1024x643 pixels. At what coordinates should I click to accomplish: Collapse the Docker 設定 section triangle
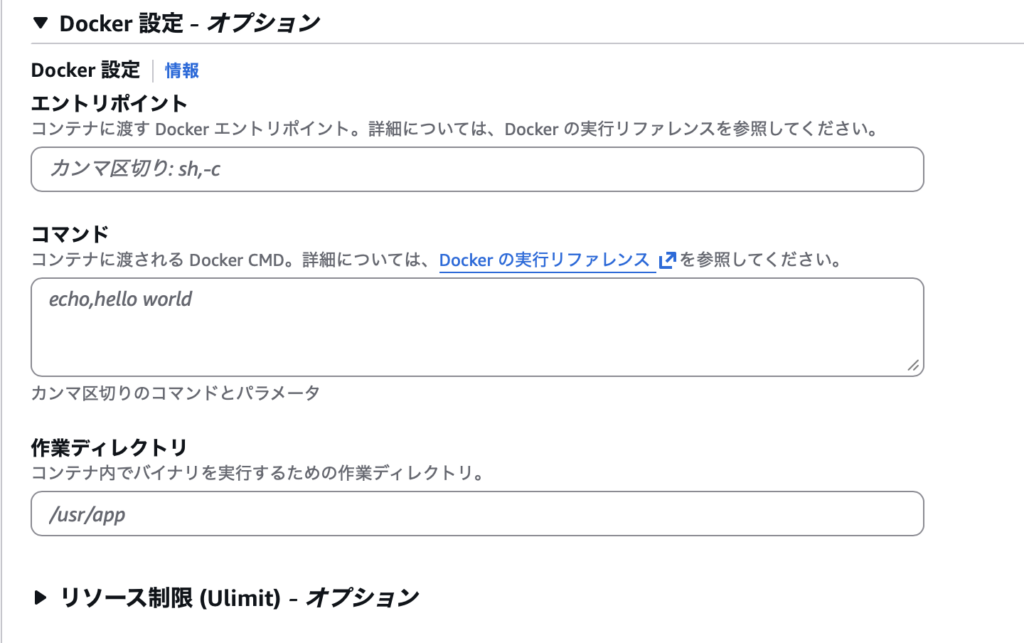pyautogui.click(x=41, y=24)
